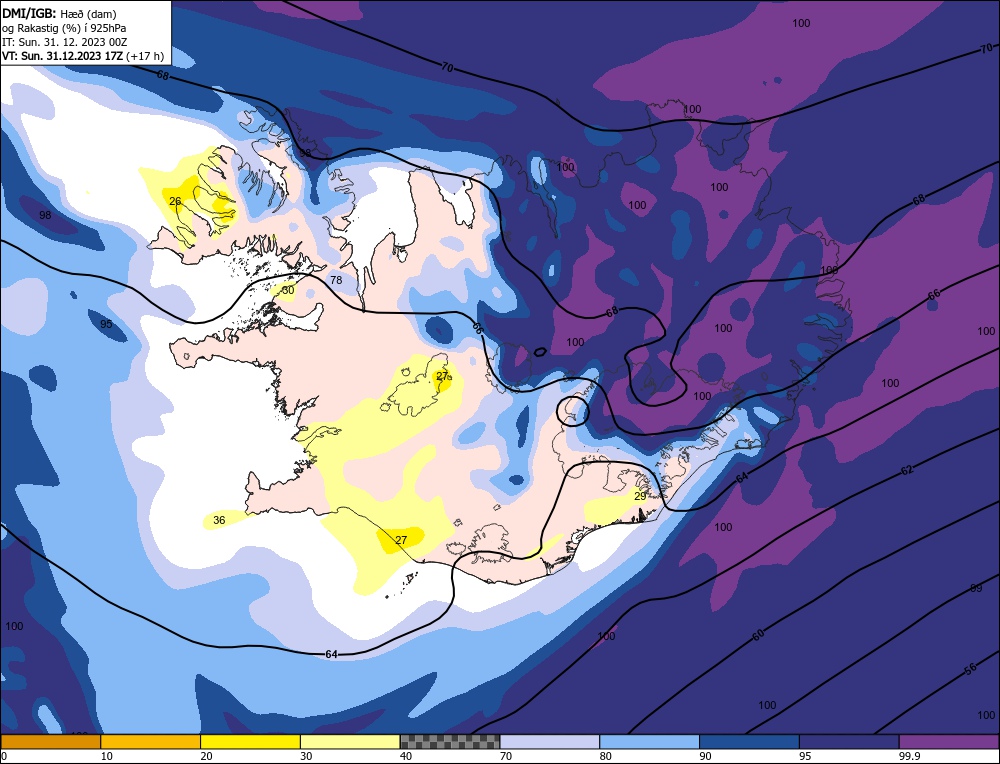
Task: Click the 'IT: Sun. 31. 12. 2023 00Z' line
Action: (x=64, y=41)
